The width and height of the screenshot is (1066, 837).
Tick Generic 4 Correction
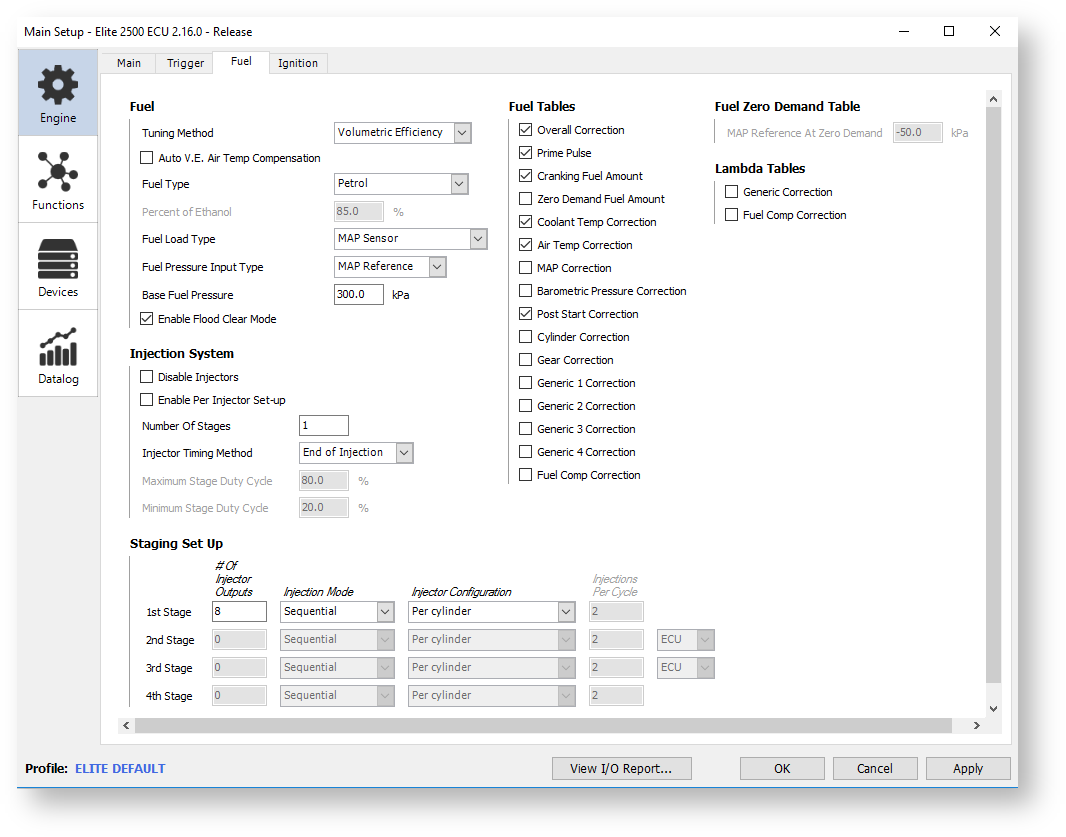pyautogui.click(x=526, y=452)
